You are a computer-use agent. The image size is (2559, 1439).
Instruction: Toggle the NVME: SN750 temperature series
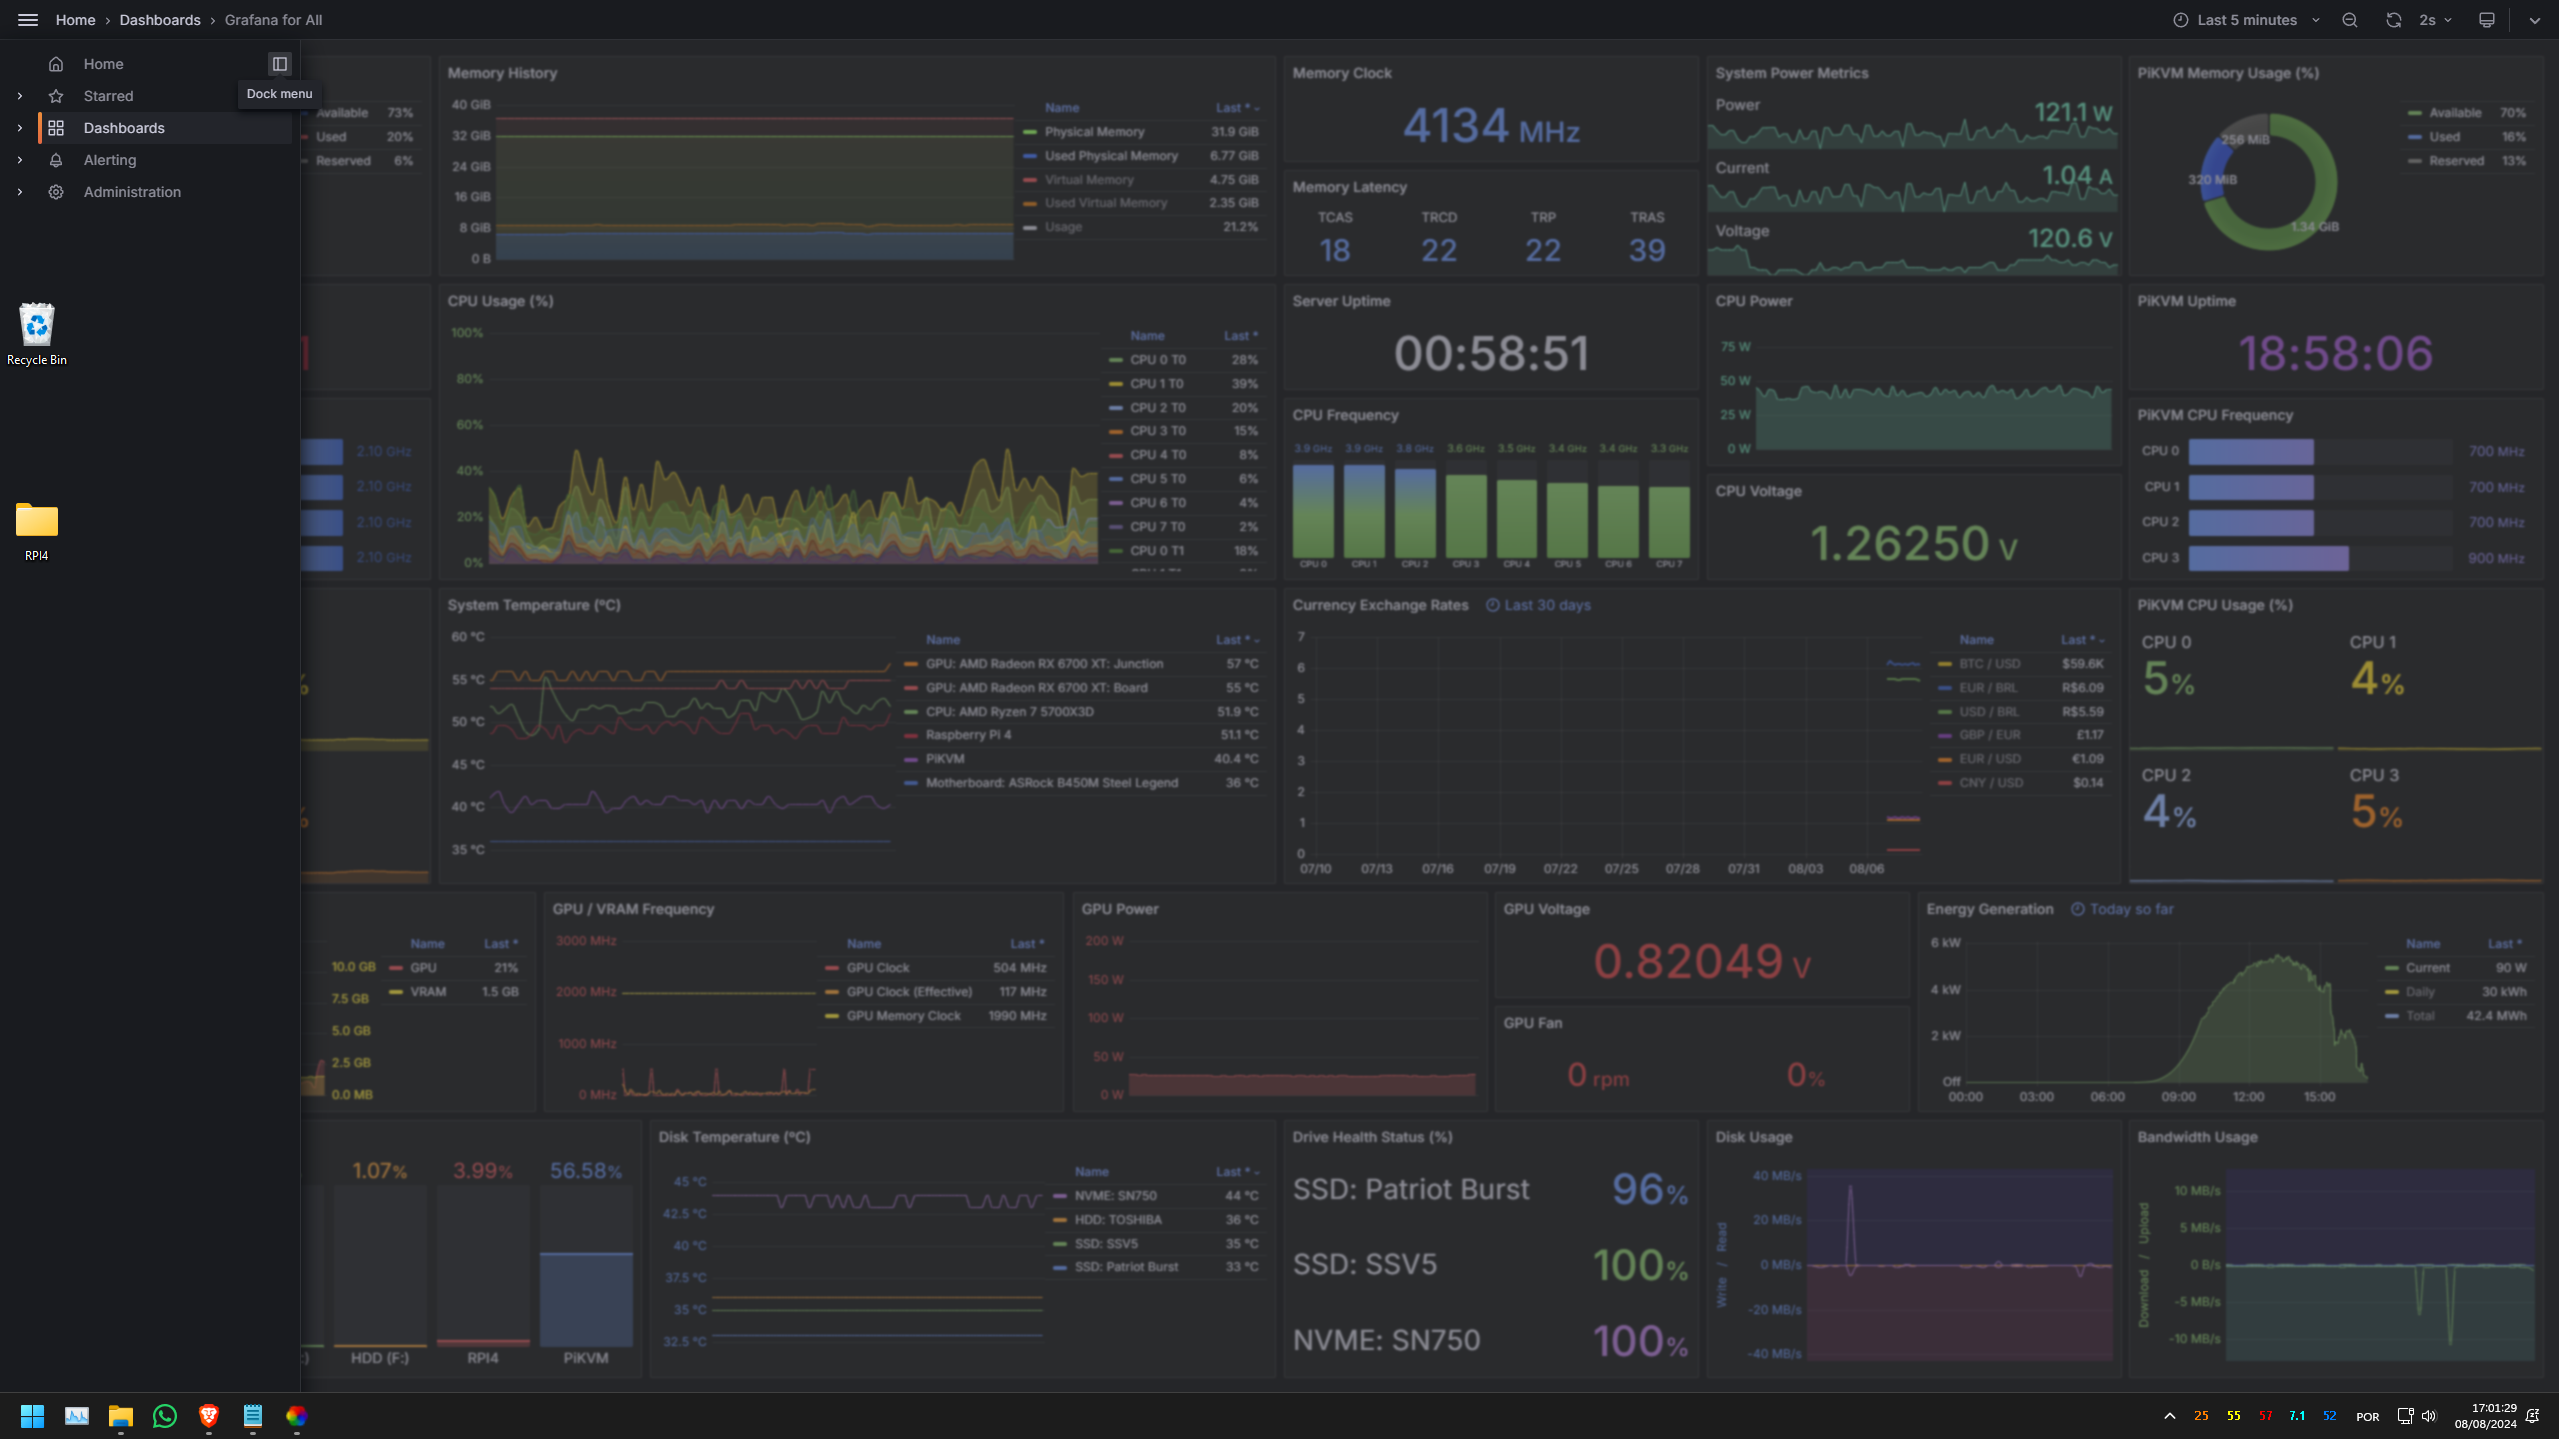(1115, 1196)
